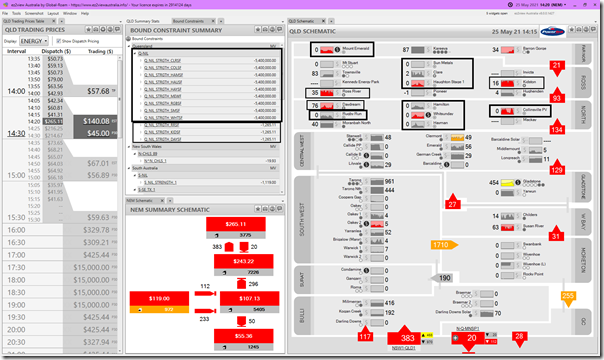Screen dimensions: 604x360
Task: Open Q_NIL_STRGTH_CLRSF constraint link
Action: point(162,60)
